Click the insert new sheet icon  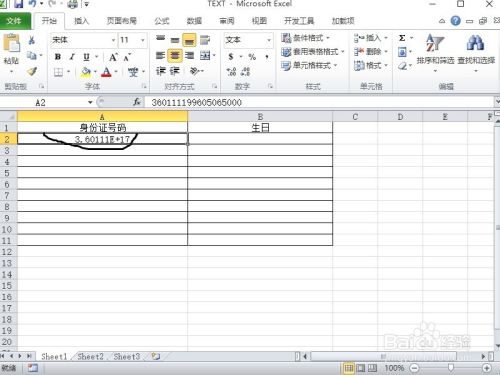click(156, 356)
